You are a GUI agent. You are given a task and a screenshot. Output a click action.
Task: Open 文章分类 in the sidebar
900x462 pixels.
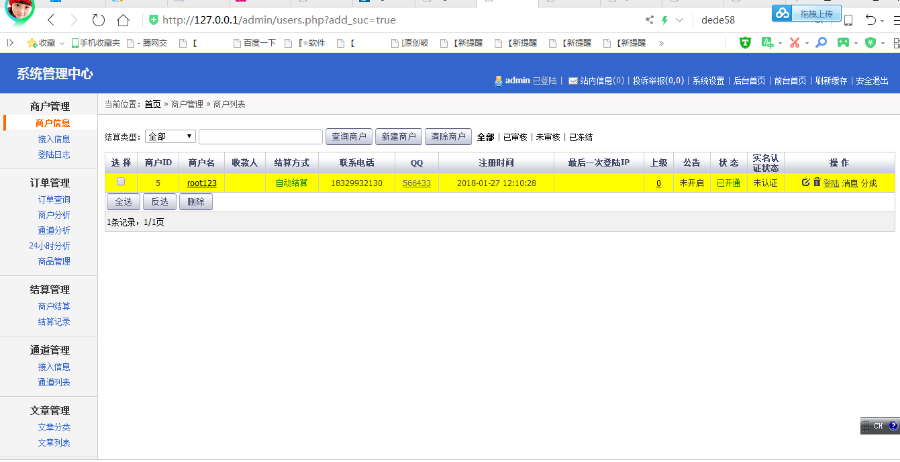click(x=54, y=427)
